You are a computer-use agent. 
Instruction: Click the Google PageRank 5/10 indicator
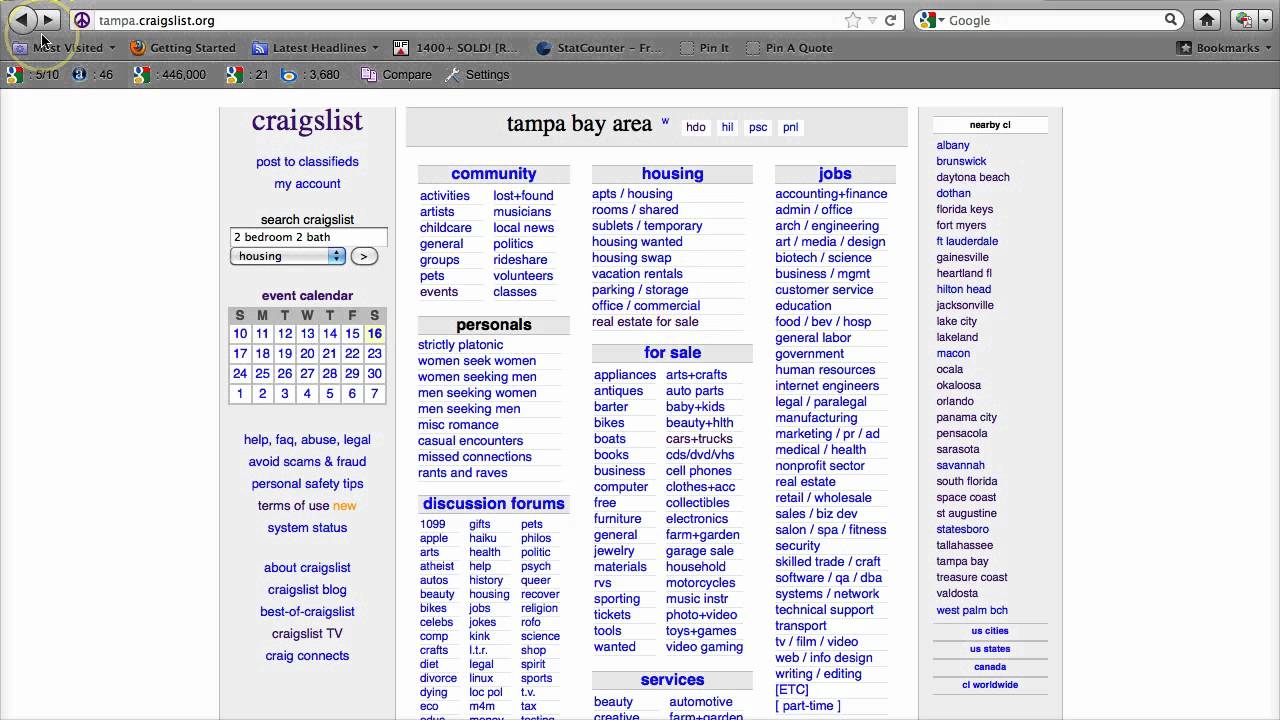(x=33, y=74)
